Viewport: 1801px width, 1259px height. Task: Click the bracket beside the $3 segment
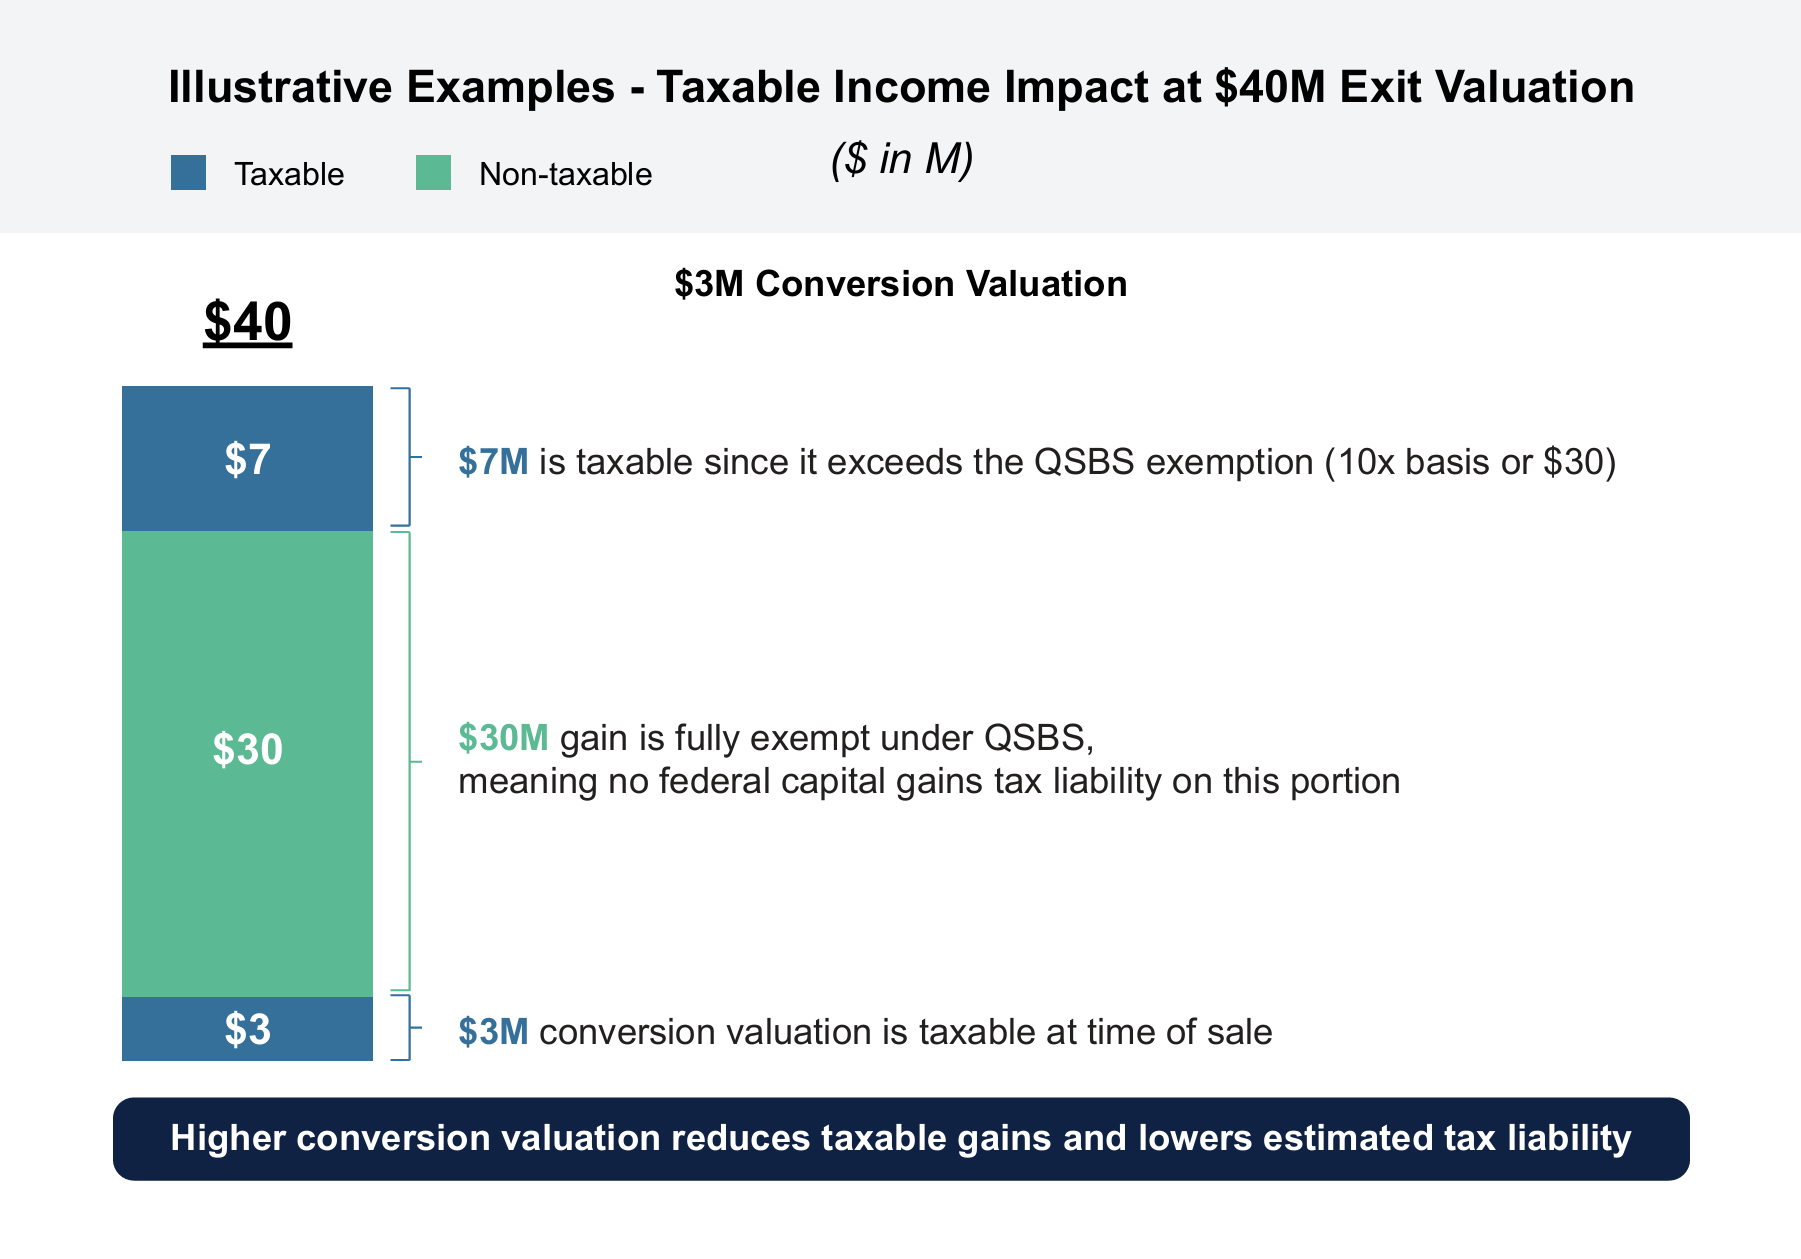point(406,1027)
